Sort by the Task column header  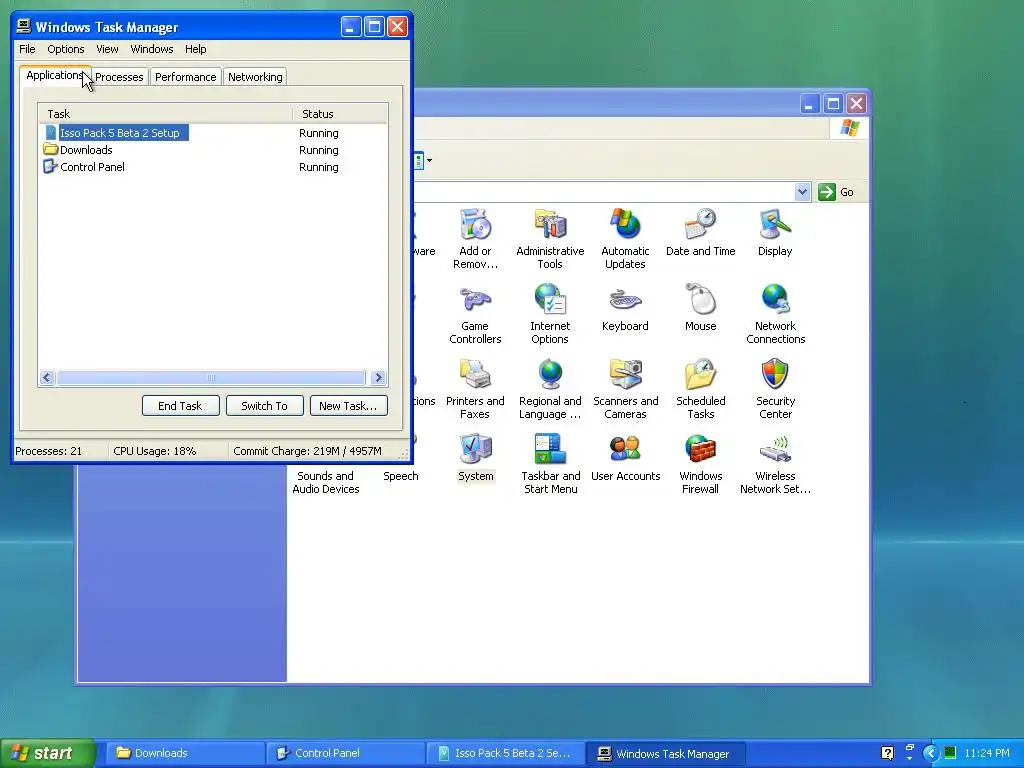tap(166, 114)
